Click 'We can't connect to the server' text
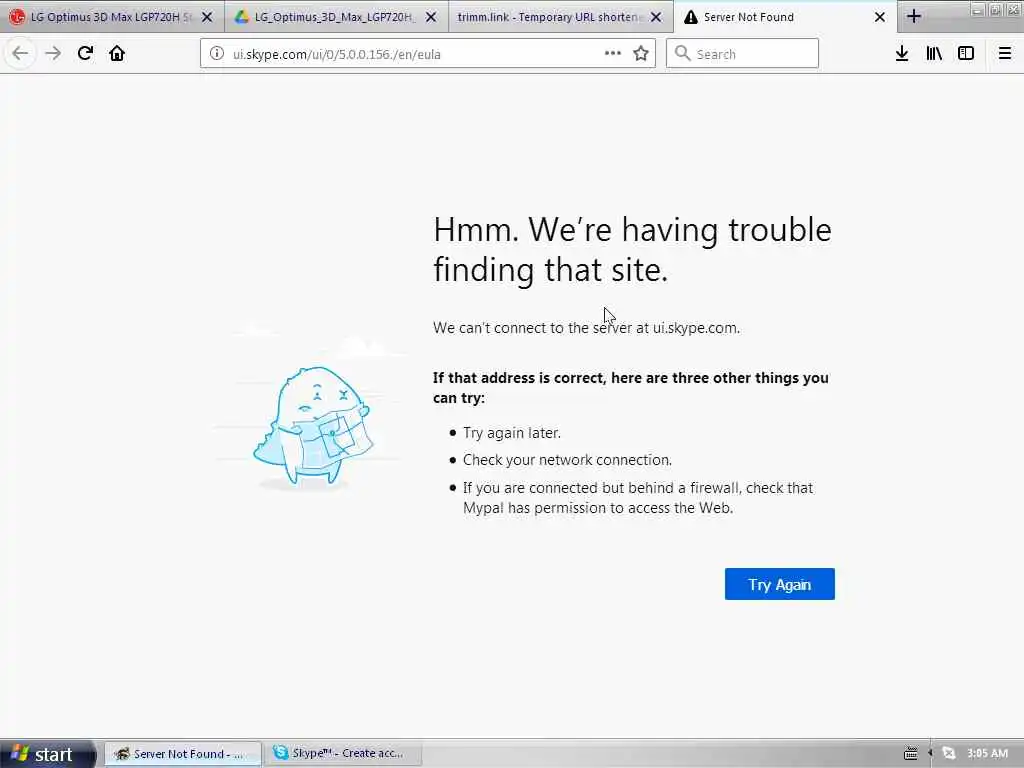The width and height of the screenshot is (1024, 768). 586,328
